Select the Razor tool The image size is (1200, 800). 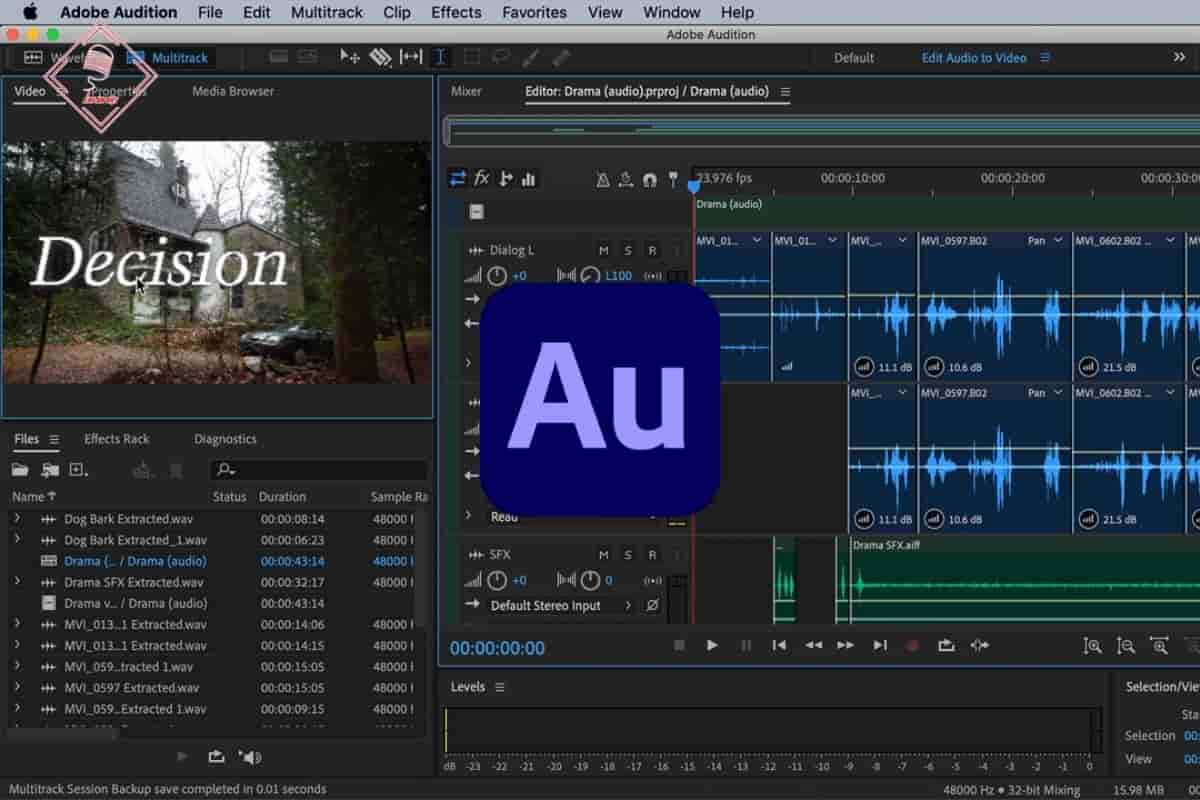[381, 57]
